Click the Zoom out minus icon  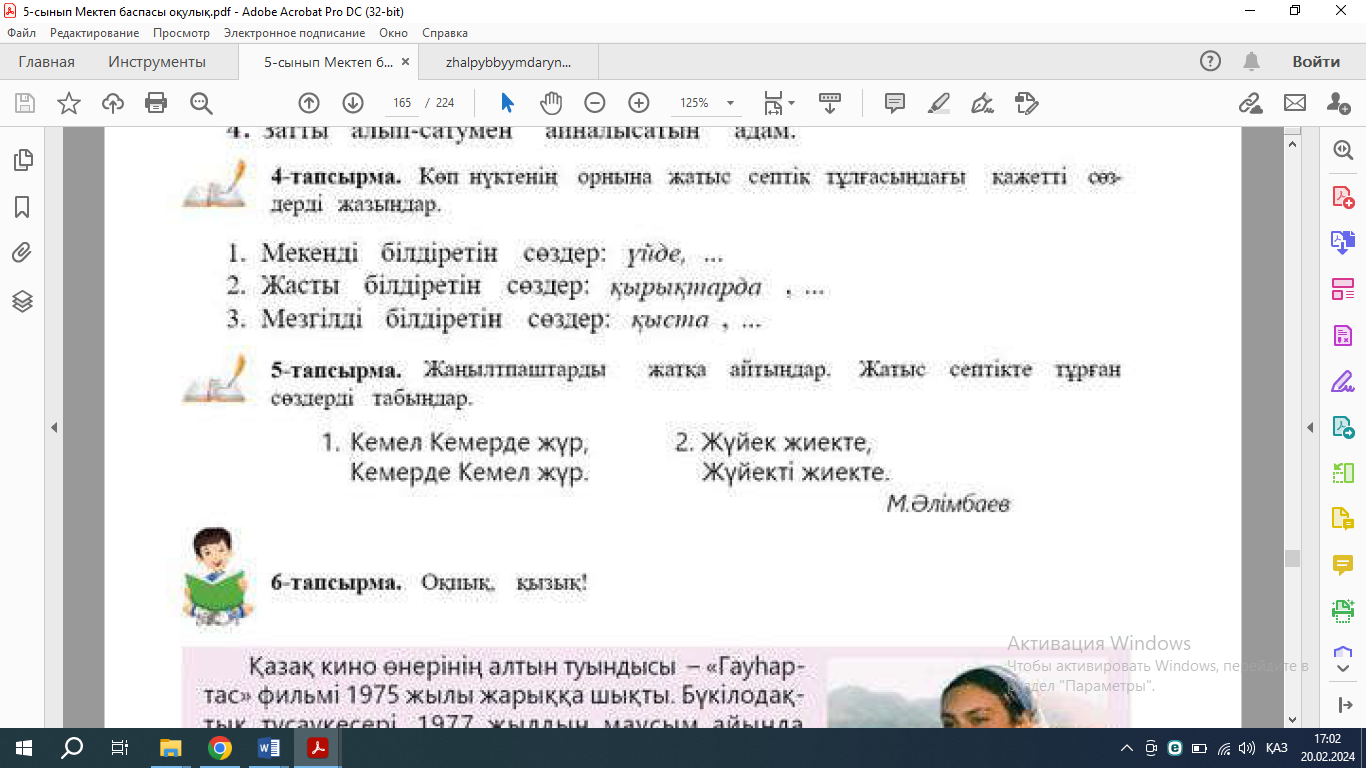point(595,103)
